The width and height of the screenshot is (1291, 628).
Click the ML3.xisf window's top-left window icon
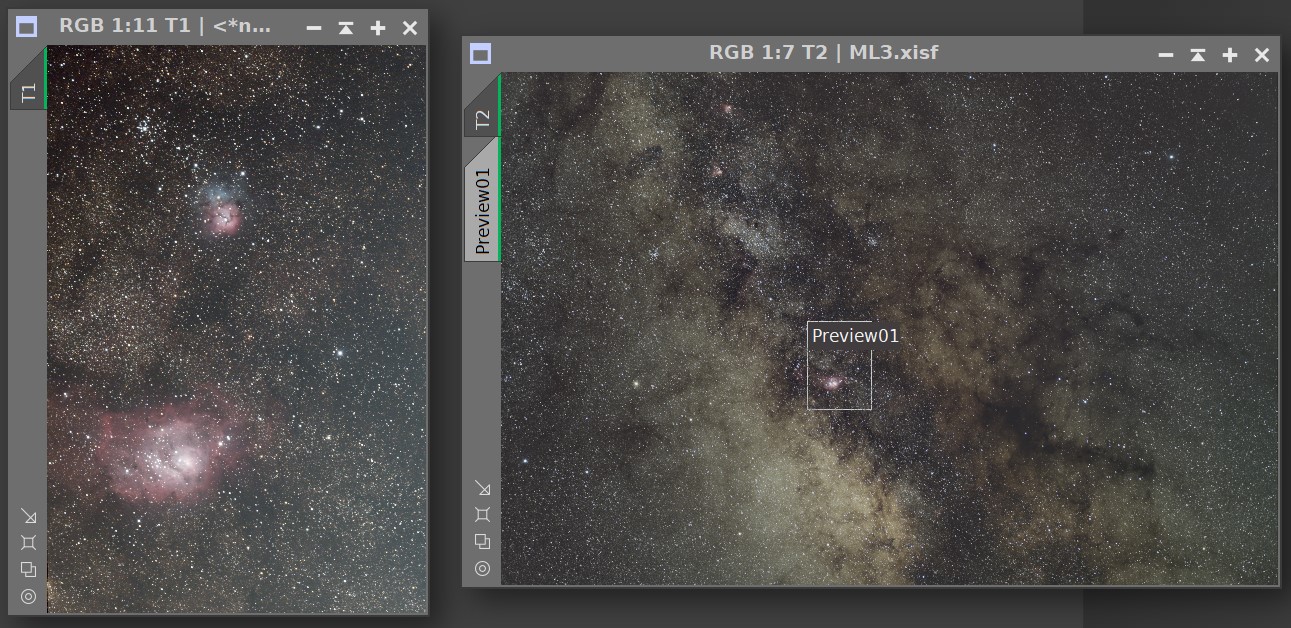[x=481, y=54]
